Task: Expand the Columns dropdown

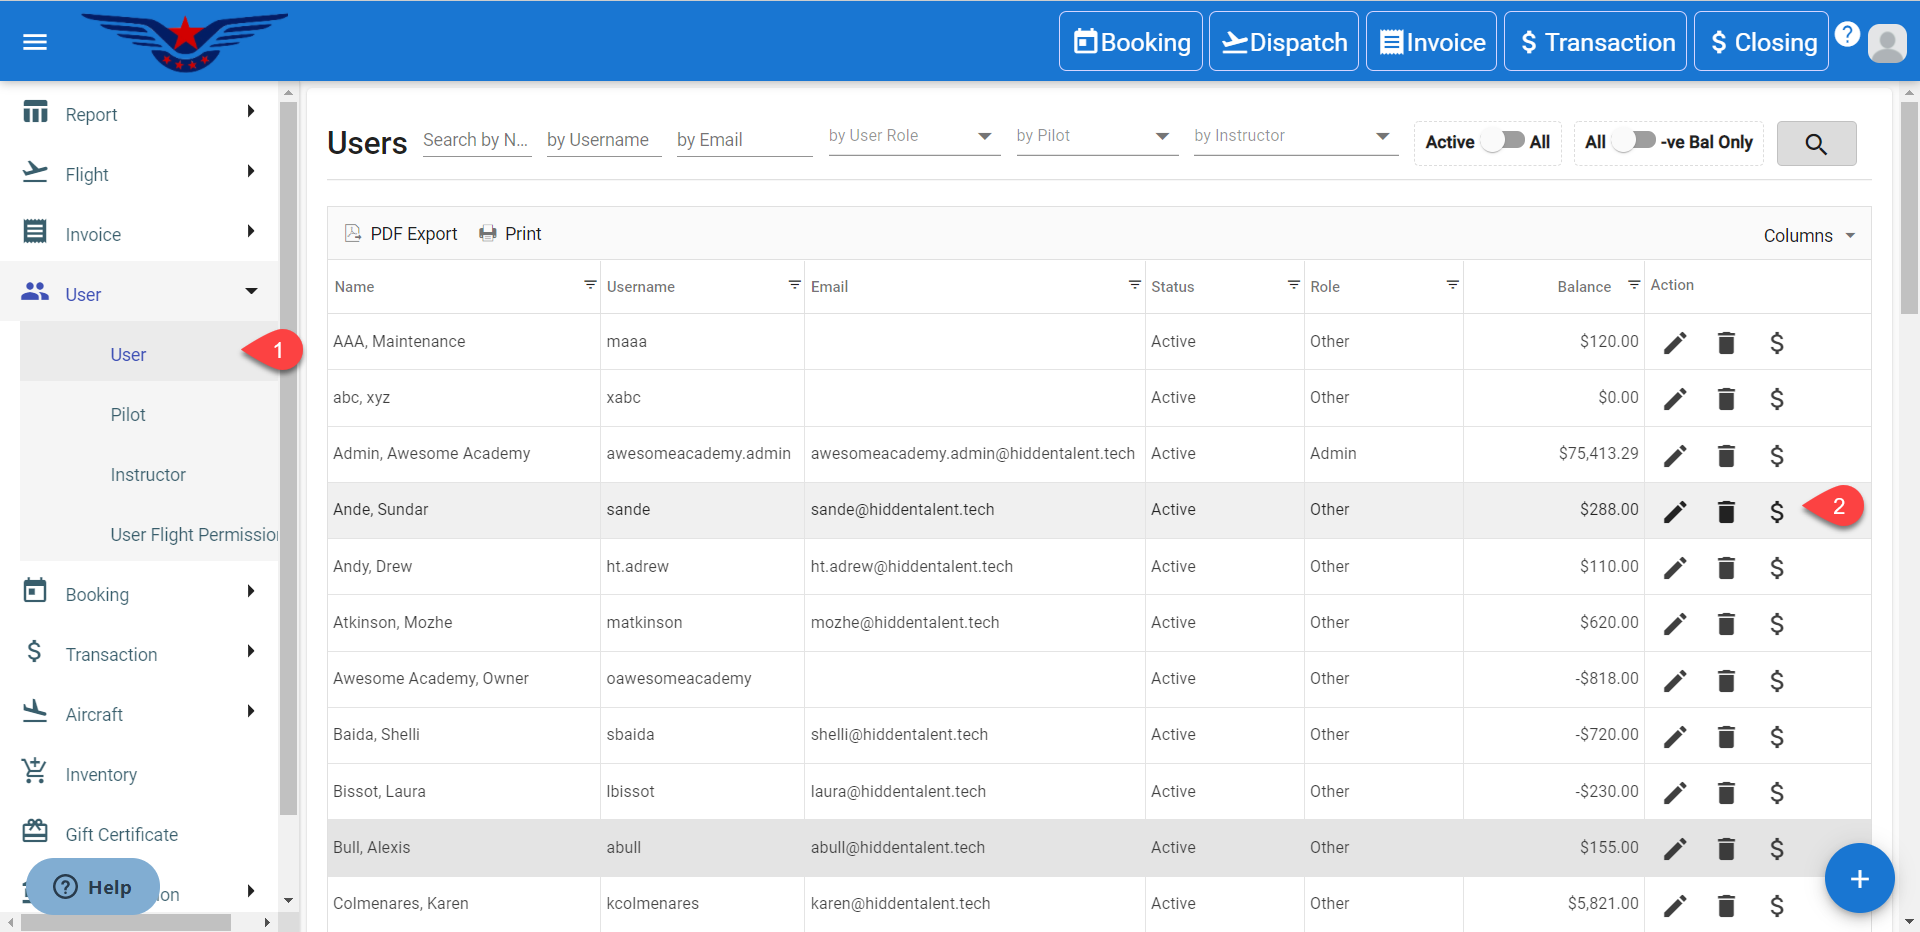Action: 1809,236
